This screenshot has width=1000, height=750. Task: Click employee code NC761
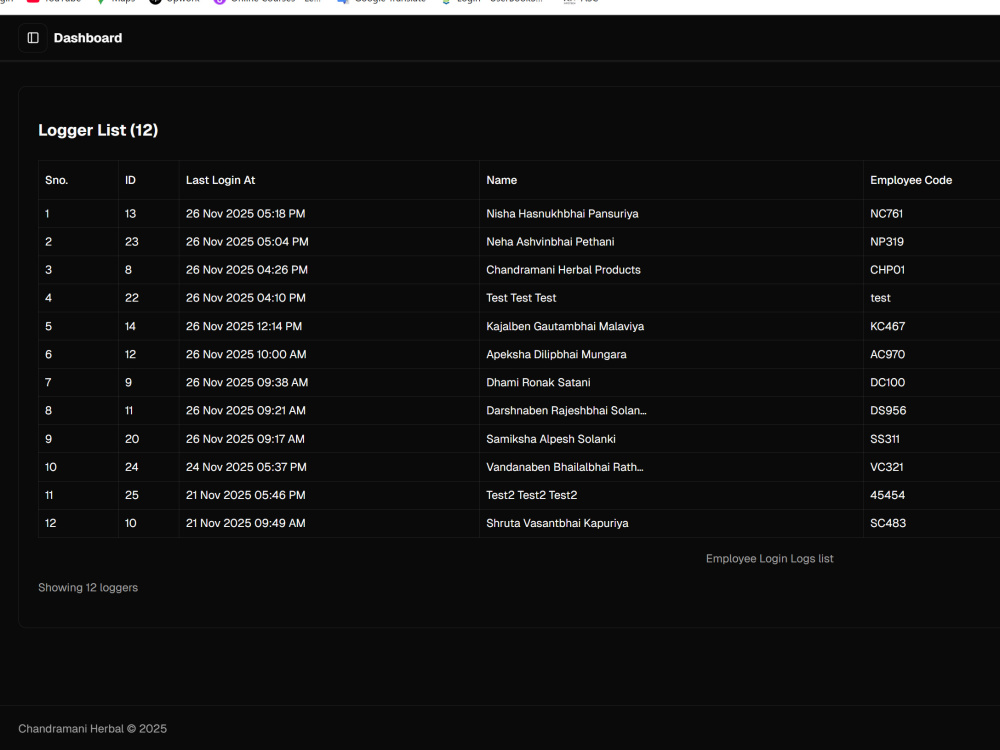click(x=886, y=214)
